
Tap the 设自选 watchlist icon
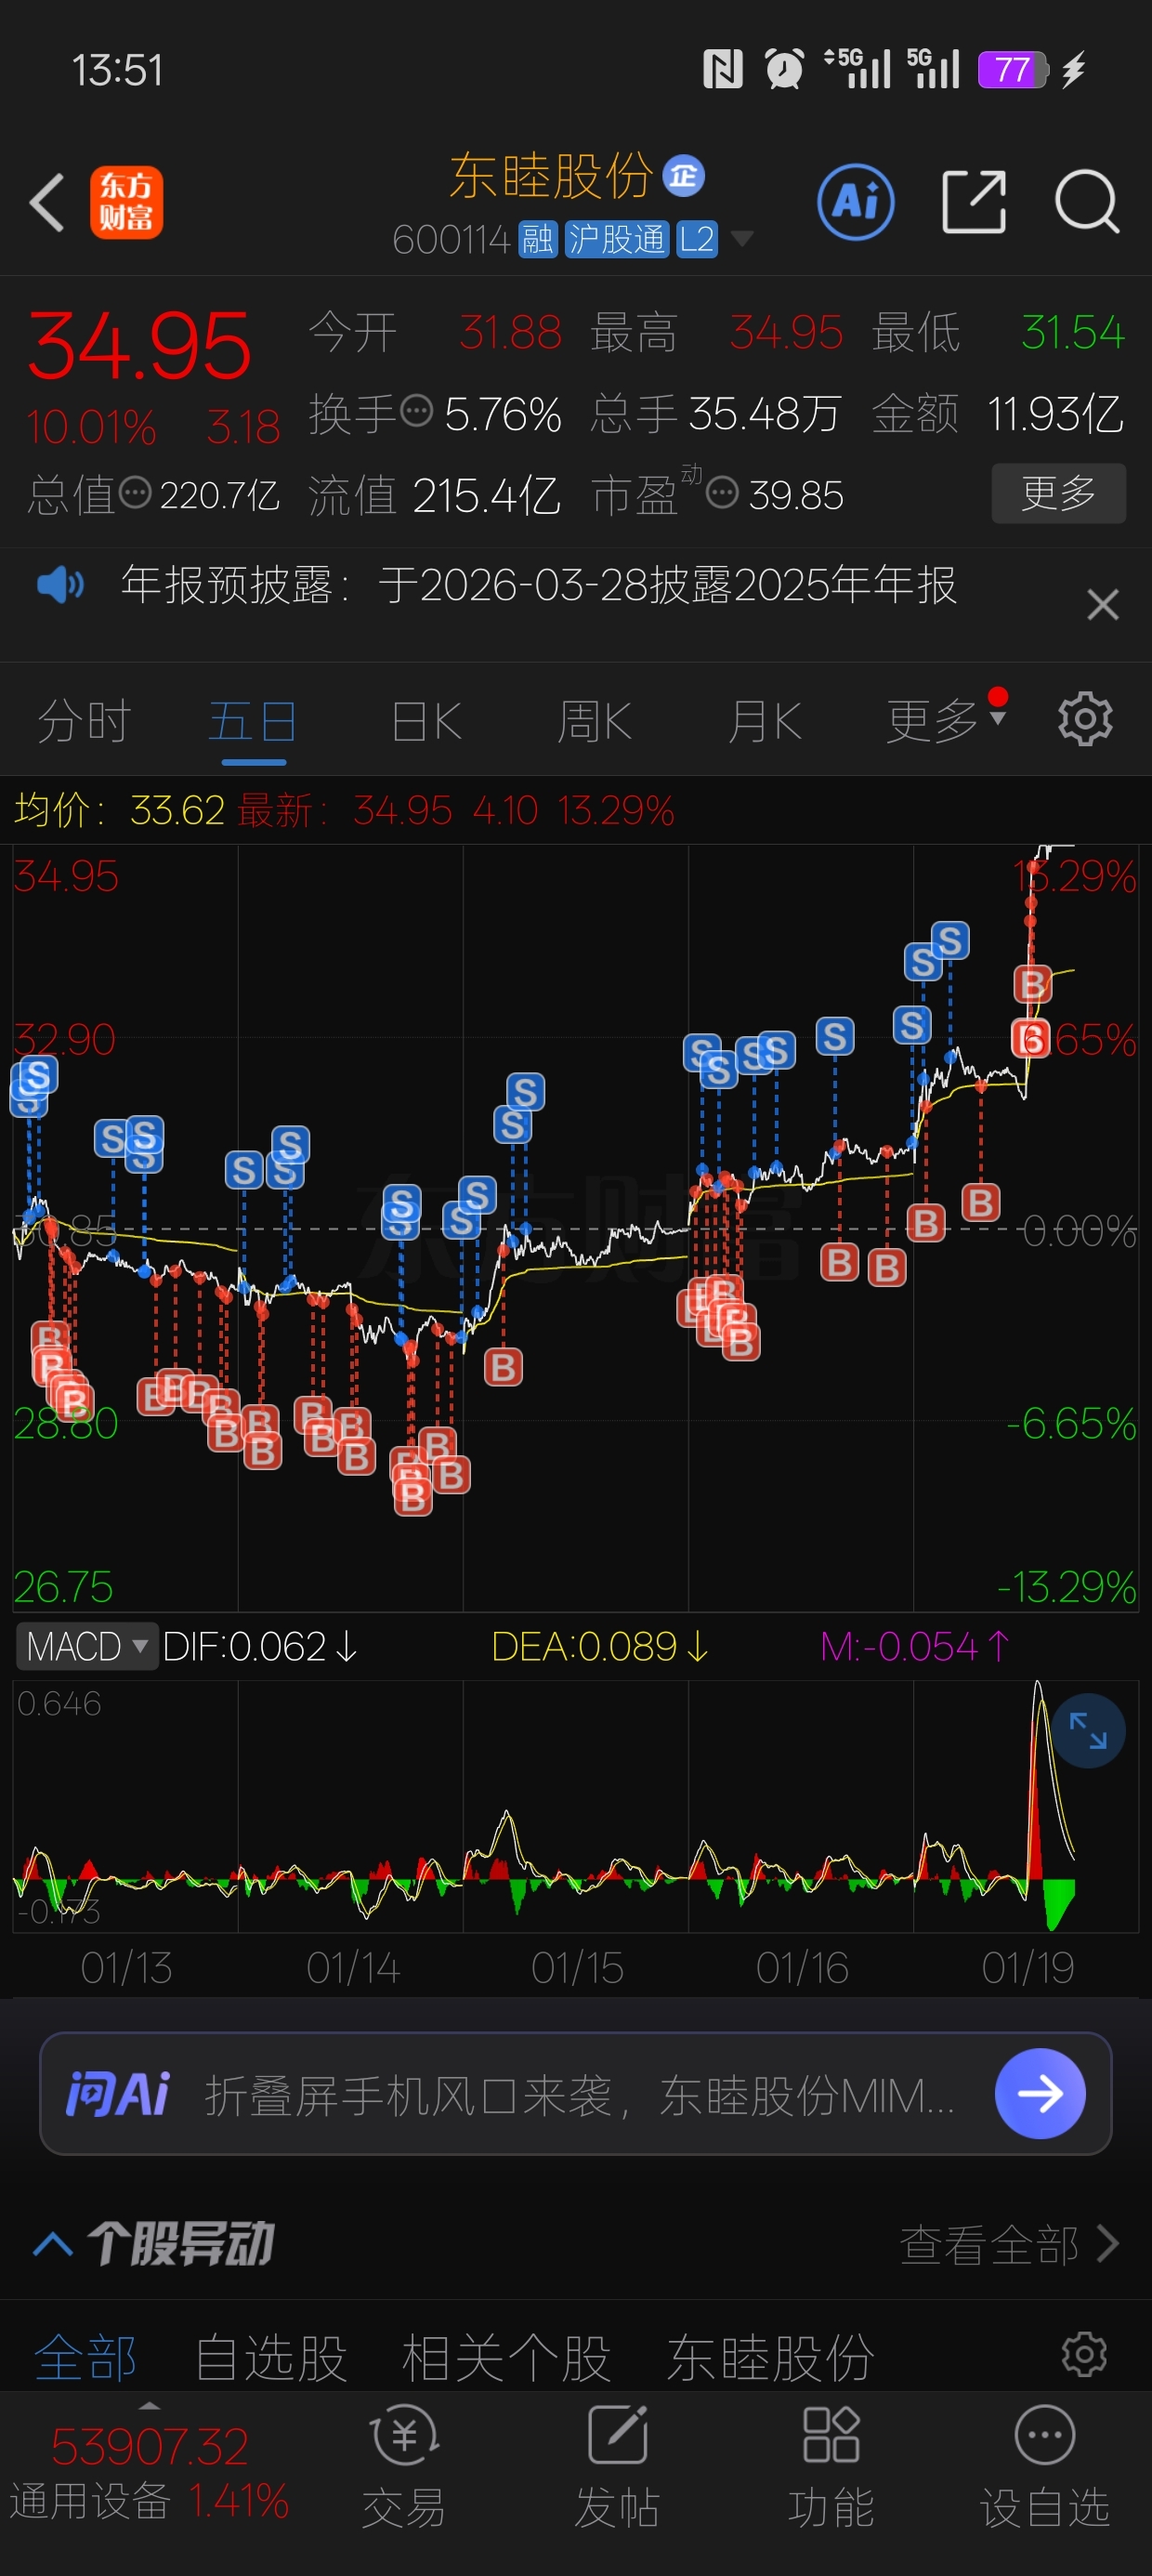point(1045,2466)
